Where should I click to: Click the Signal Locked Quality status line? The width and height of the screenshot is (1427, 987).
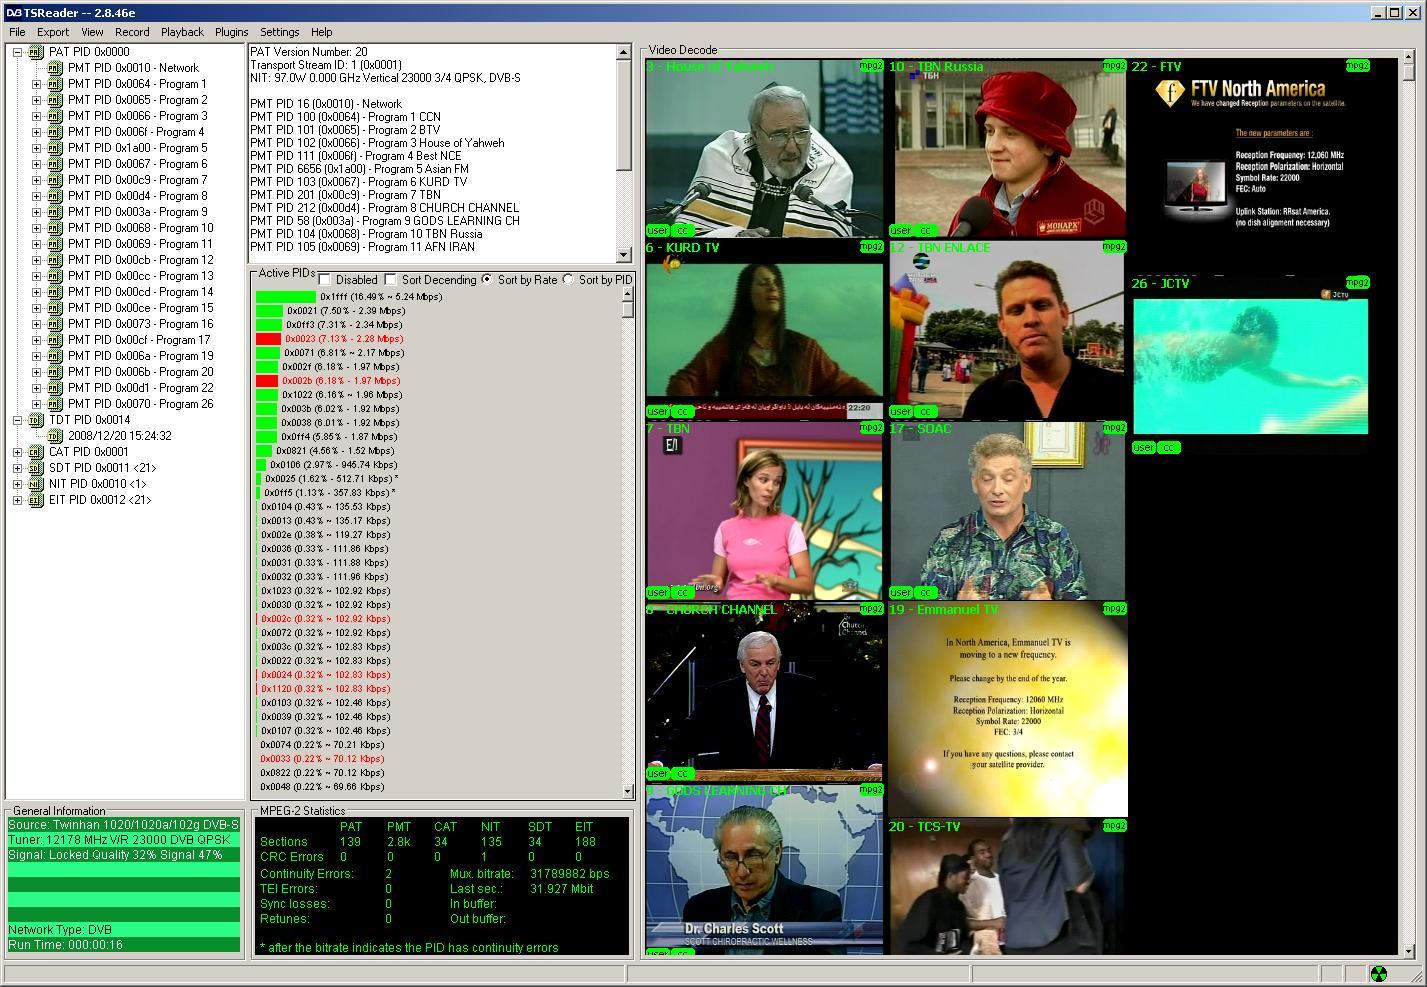(x=124, y=855)
